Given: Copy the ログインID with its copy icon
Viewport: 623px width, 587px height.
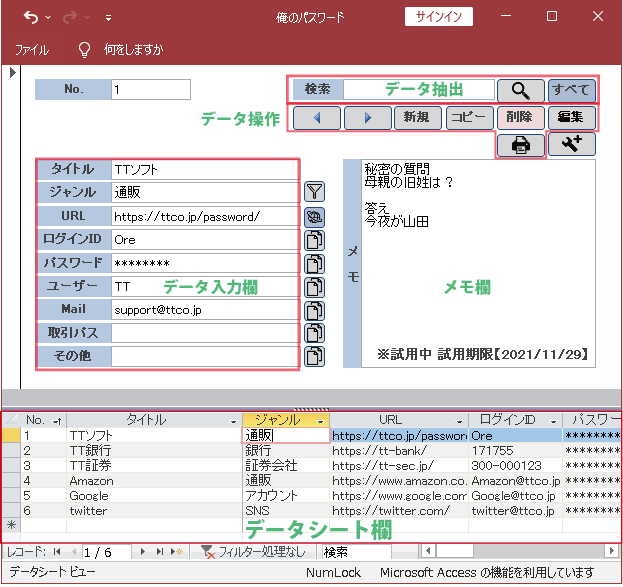Looking at the screenshot, I should (315, 240).
